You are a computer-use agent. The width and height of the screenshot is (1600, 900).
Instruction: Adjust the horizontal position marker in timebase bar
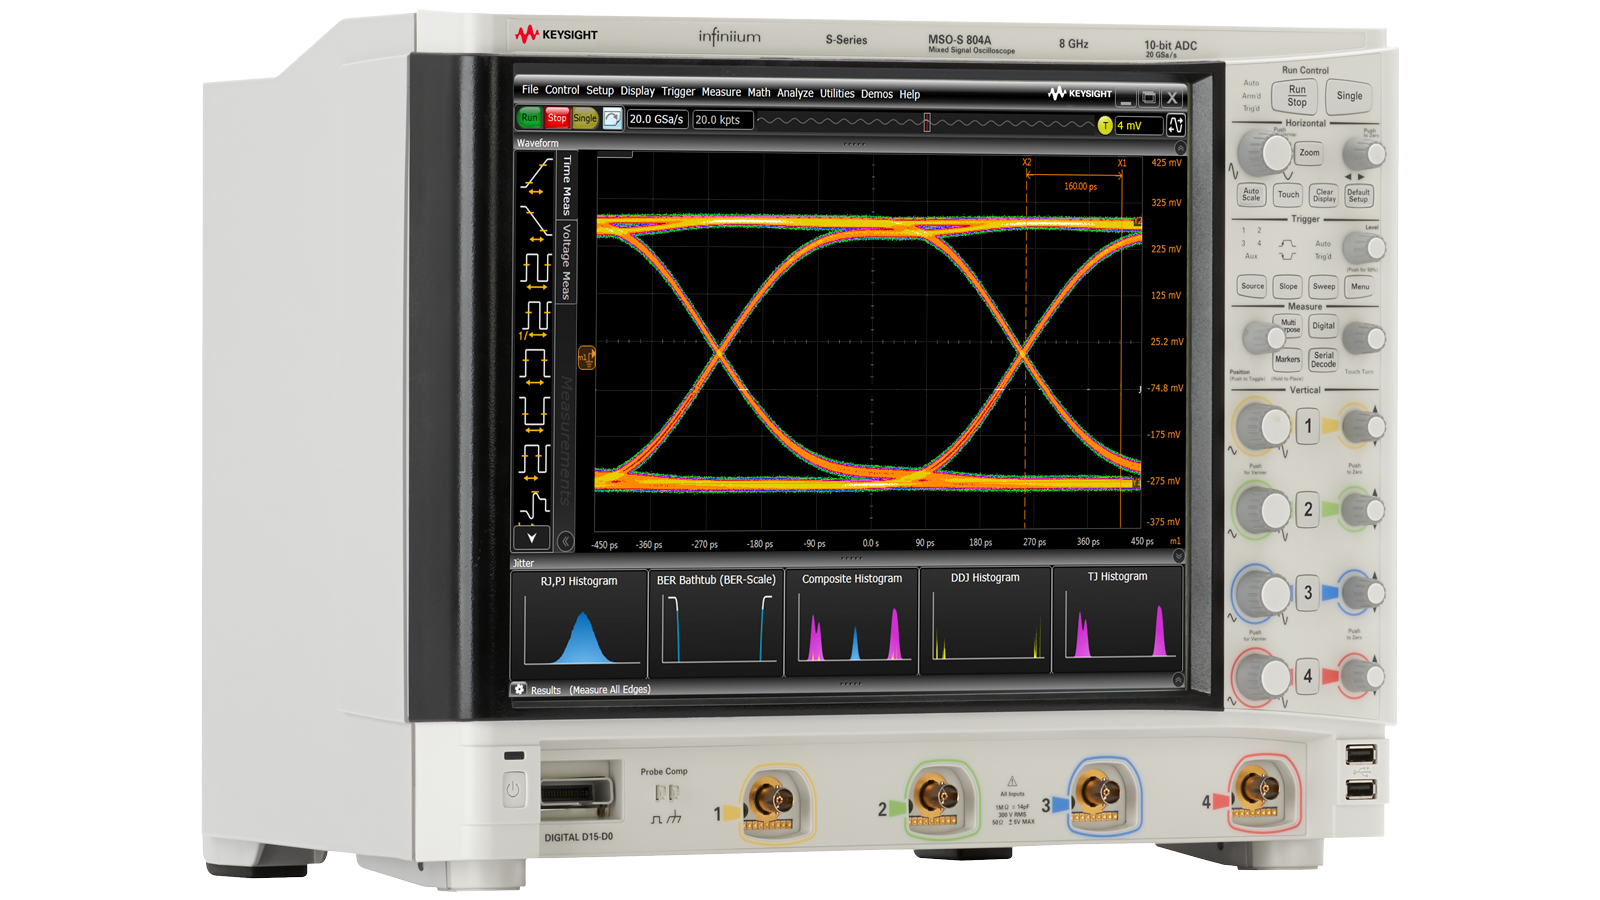tap(926, 121)
